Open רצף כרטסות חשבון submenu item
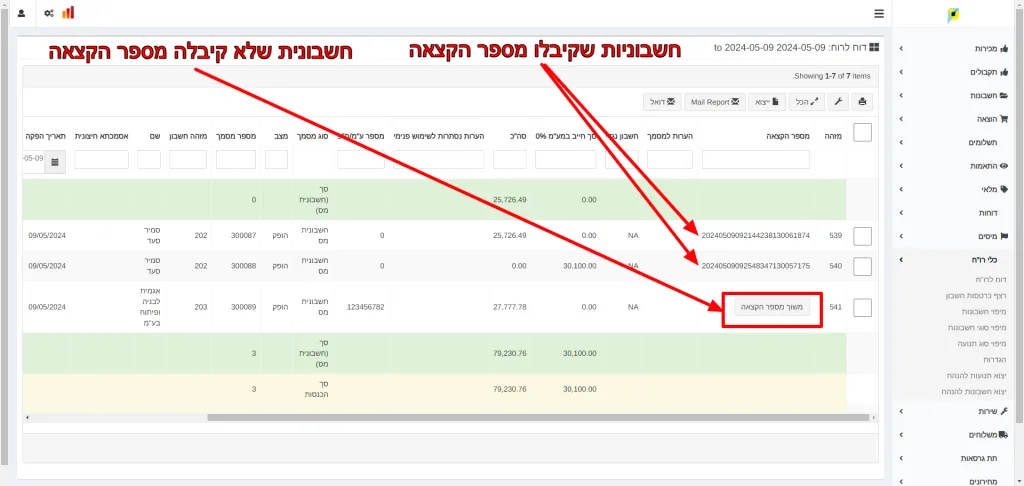The image size is (1024, 486). click(x=975, y=296)
